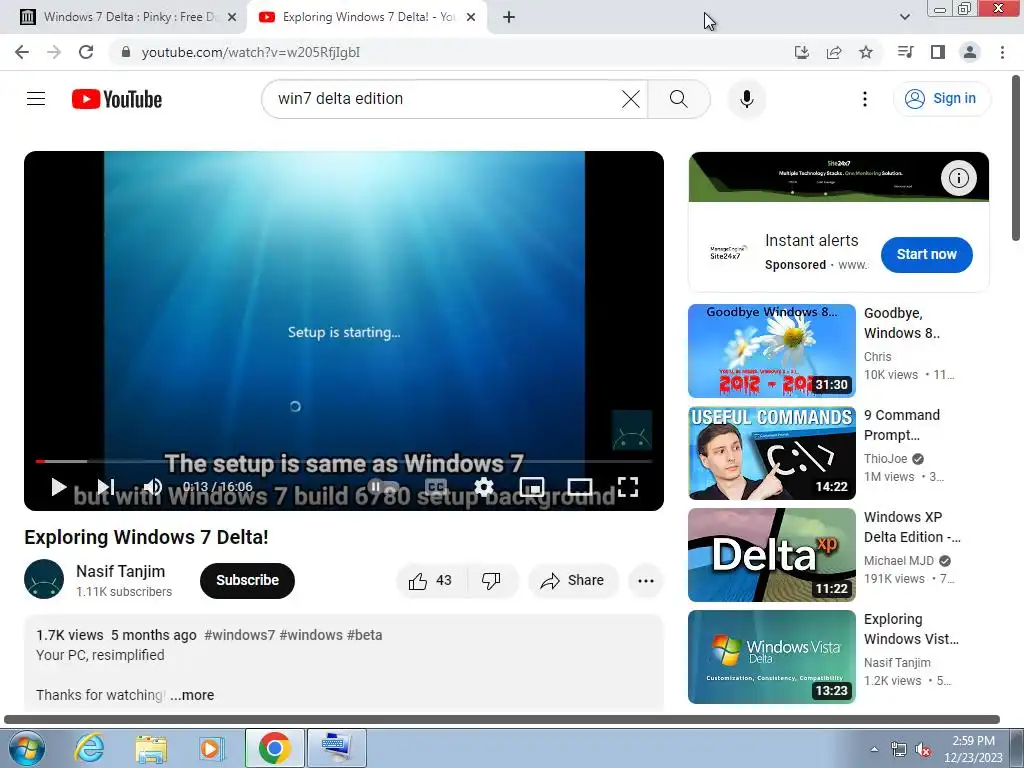Open more actions ellipsis under video
1024x768 pixels.
[x=646, y=581]
